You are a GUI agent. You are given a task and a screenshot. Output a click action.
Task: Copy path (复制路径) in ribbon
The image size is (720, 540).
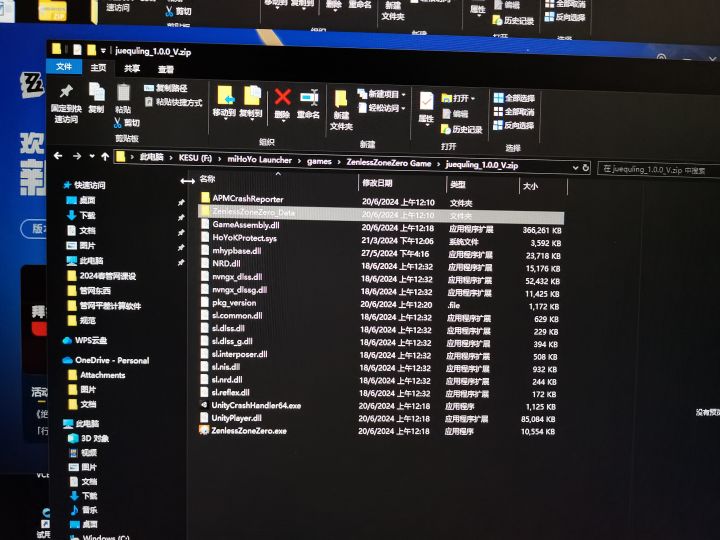point(166,88)
